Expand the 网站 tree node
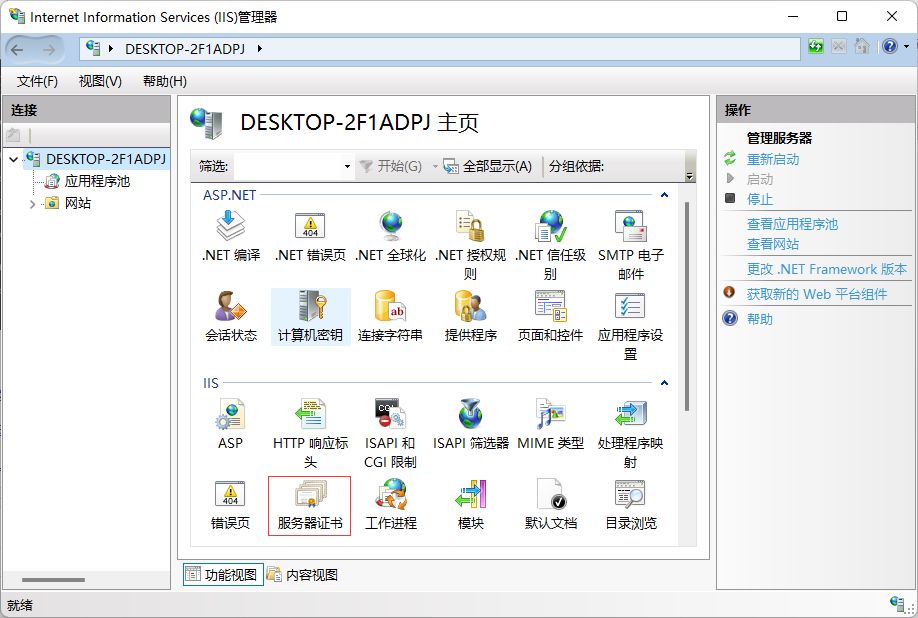The width and height of the screenshot is (918, 618). pyautogui.click(x=33, y=204)
